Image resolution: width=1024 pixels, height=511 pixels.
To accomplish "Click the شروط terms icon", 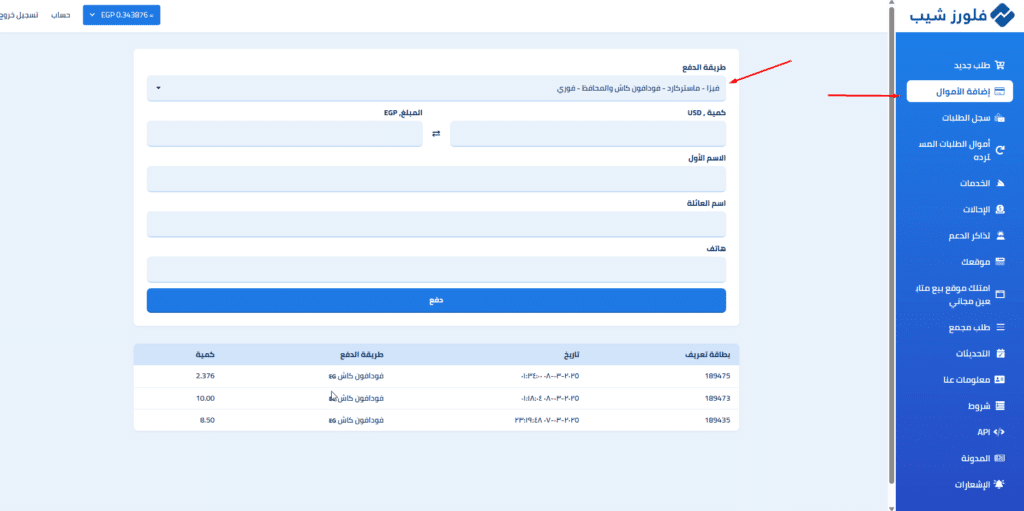I will click(1000, 406).
